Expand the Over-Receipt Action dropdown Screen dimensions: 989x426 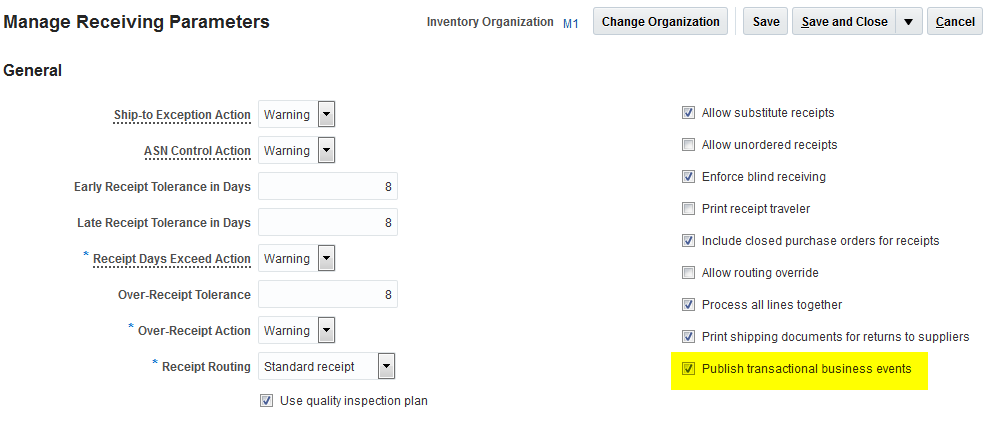pos(326,331)
